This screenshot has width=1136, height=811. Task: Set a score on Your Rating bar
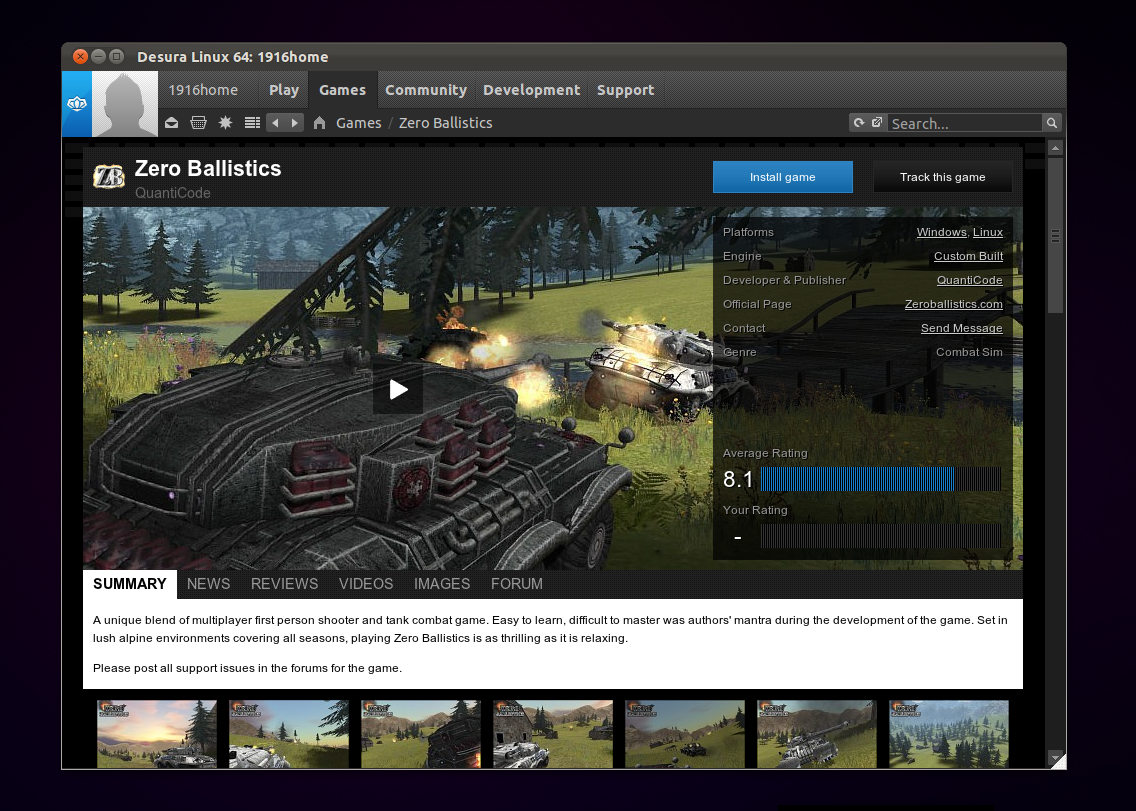click(x=881, y=536)
